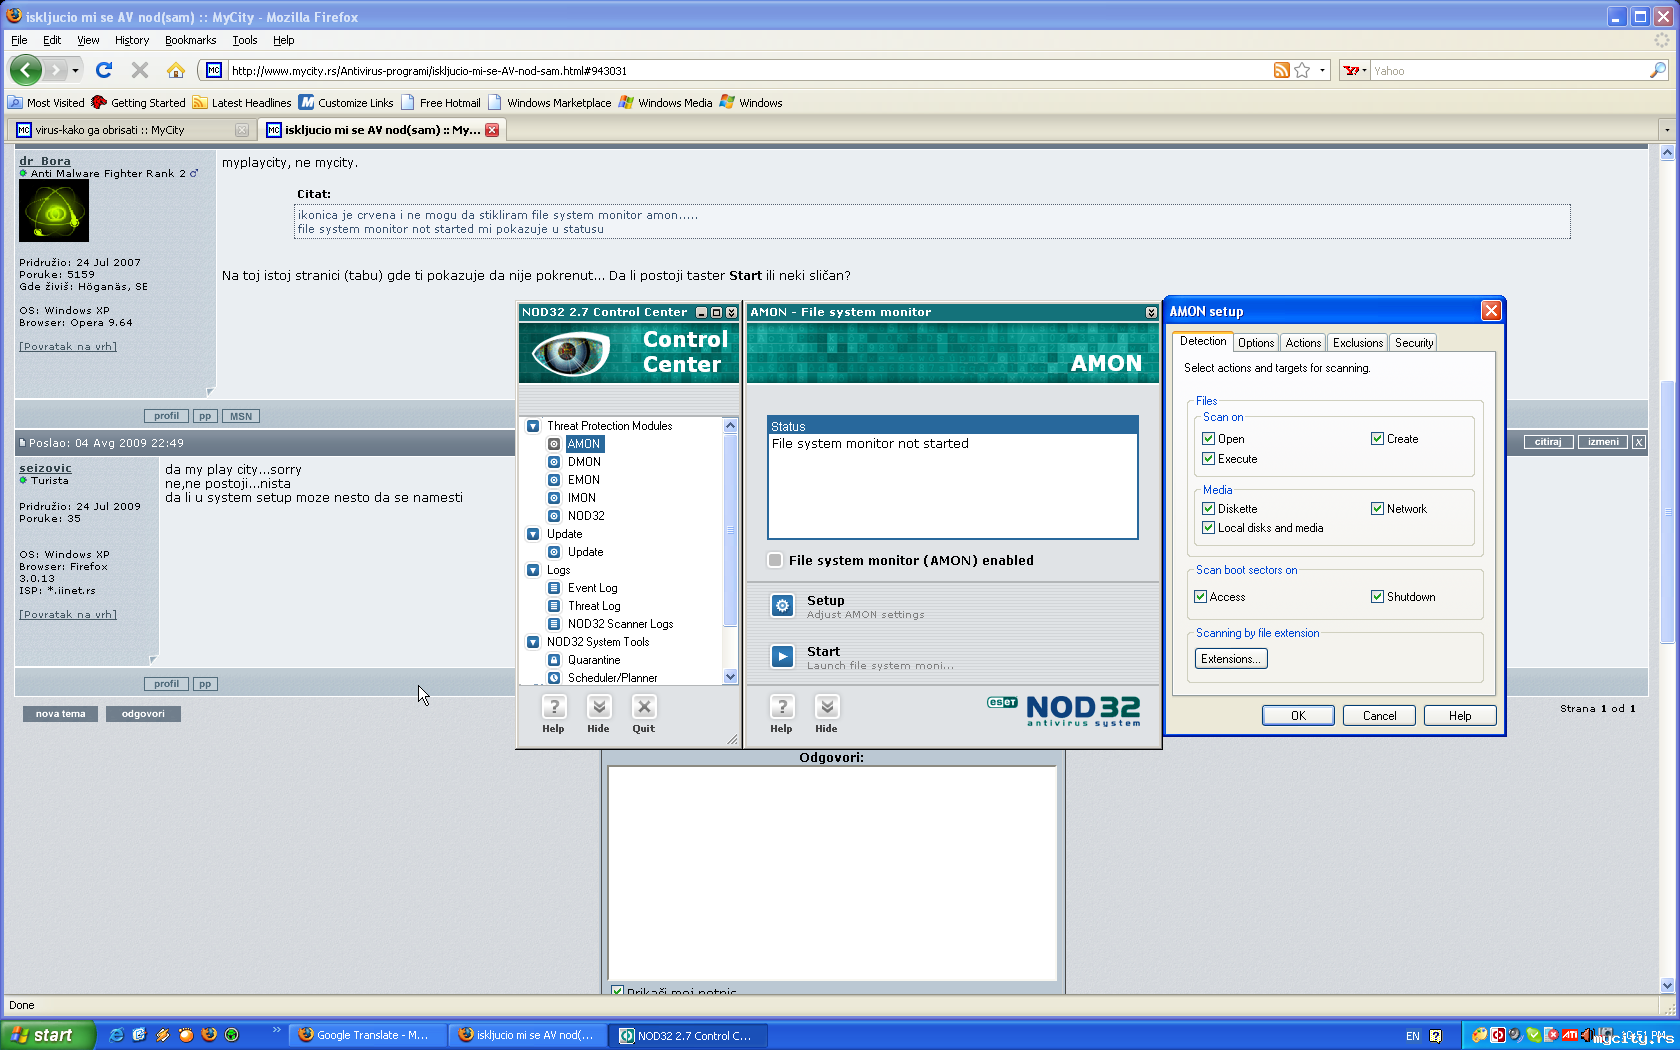Click the Control Center Quit icon
The height and width of the screenshot is (1050, 1680).
tap(644, 708)
